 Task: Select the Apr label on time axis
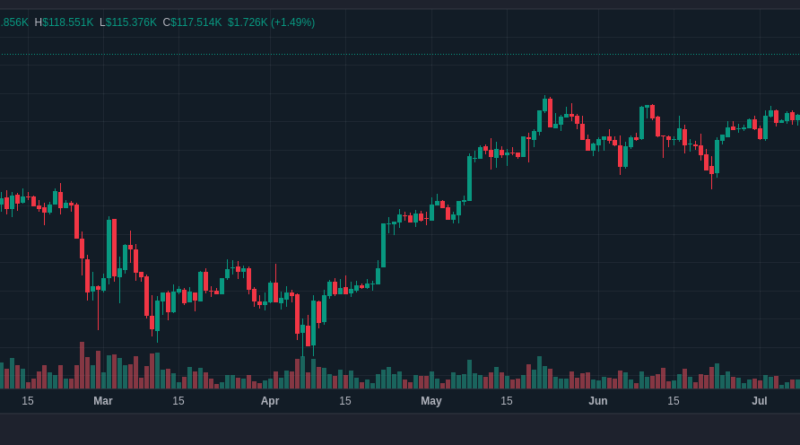(269, 401)
